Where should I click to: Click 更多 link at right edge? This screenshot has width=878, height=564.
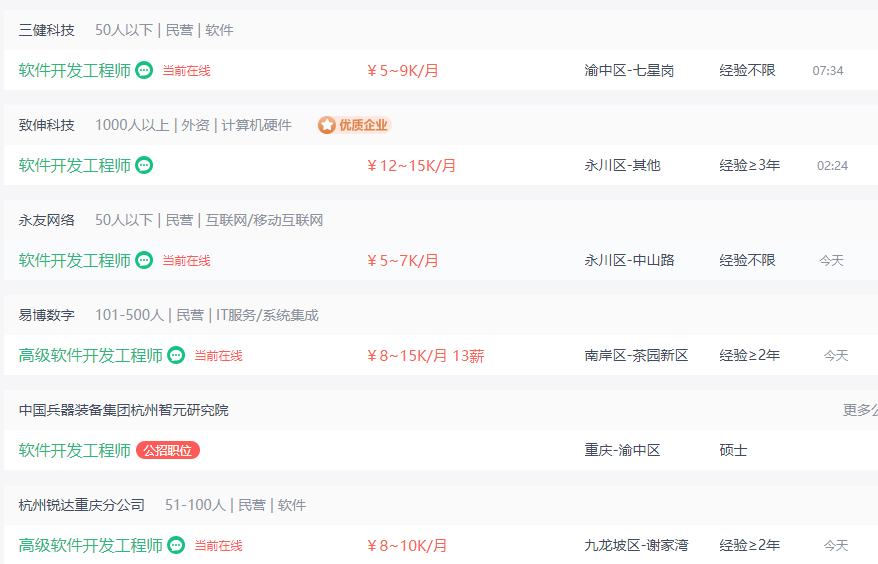click(x=860, y=410)
